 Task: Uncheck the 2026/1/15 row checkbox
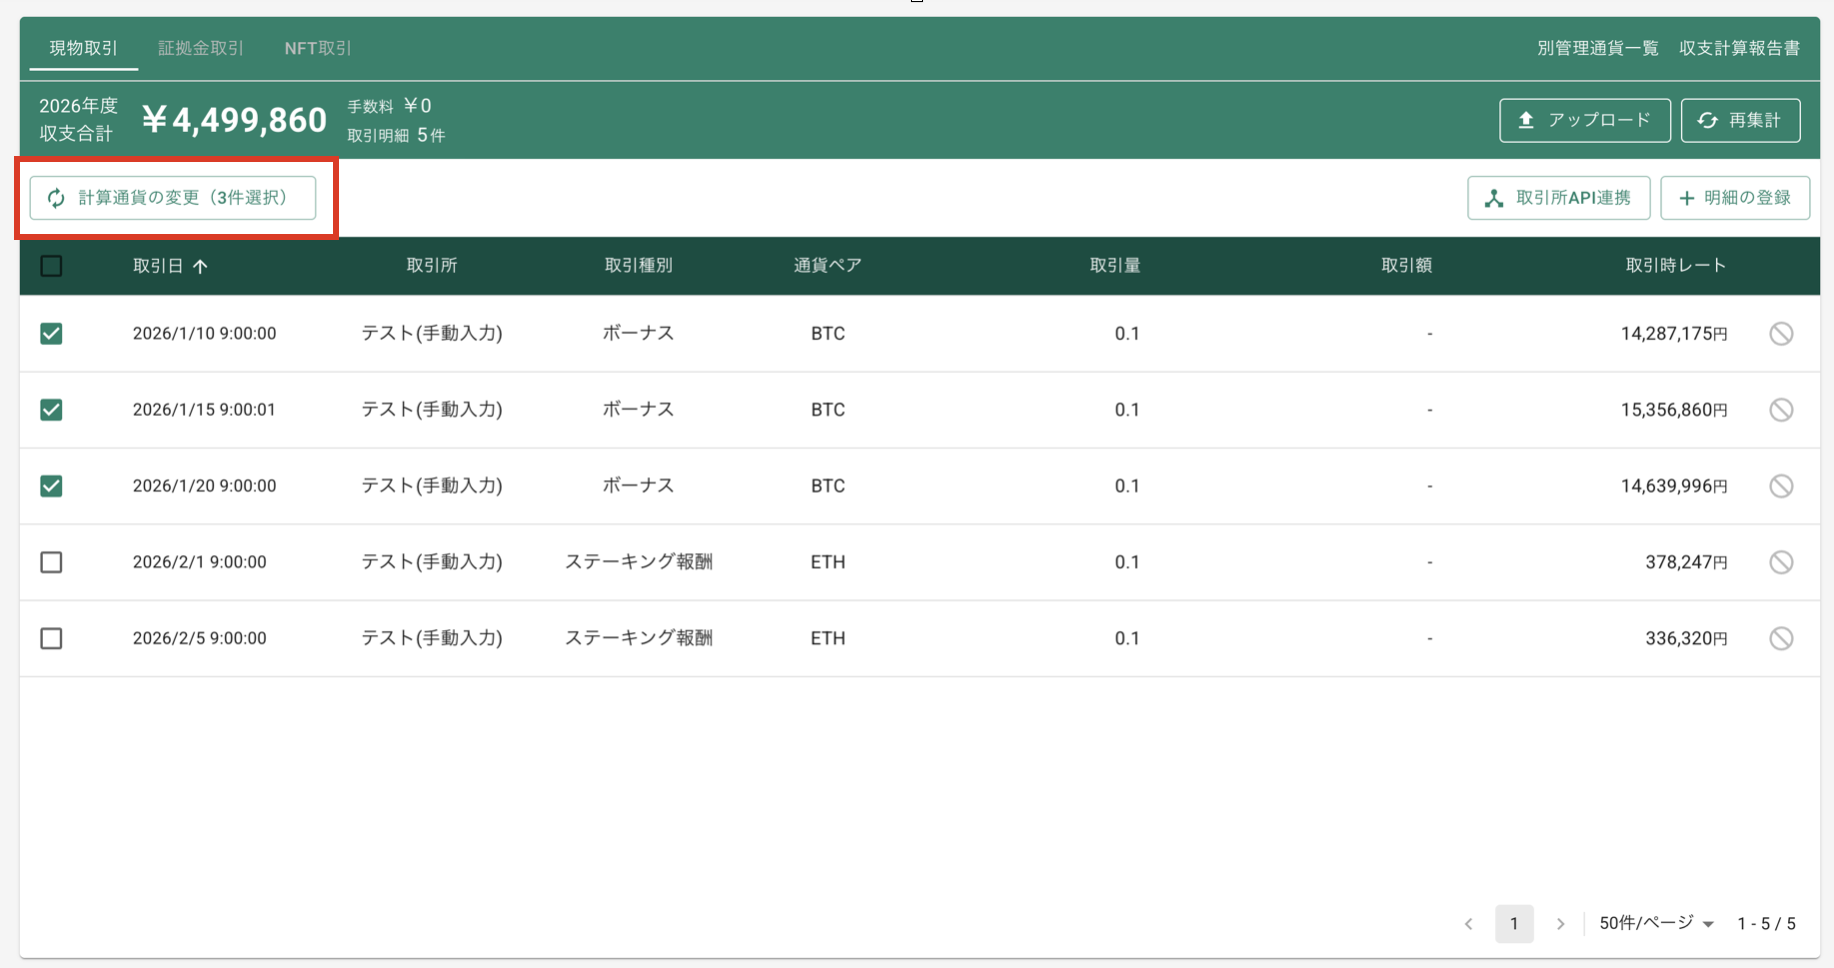click(51, 410)
